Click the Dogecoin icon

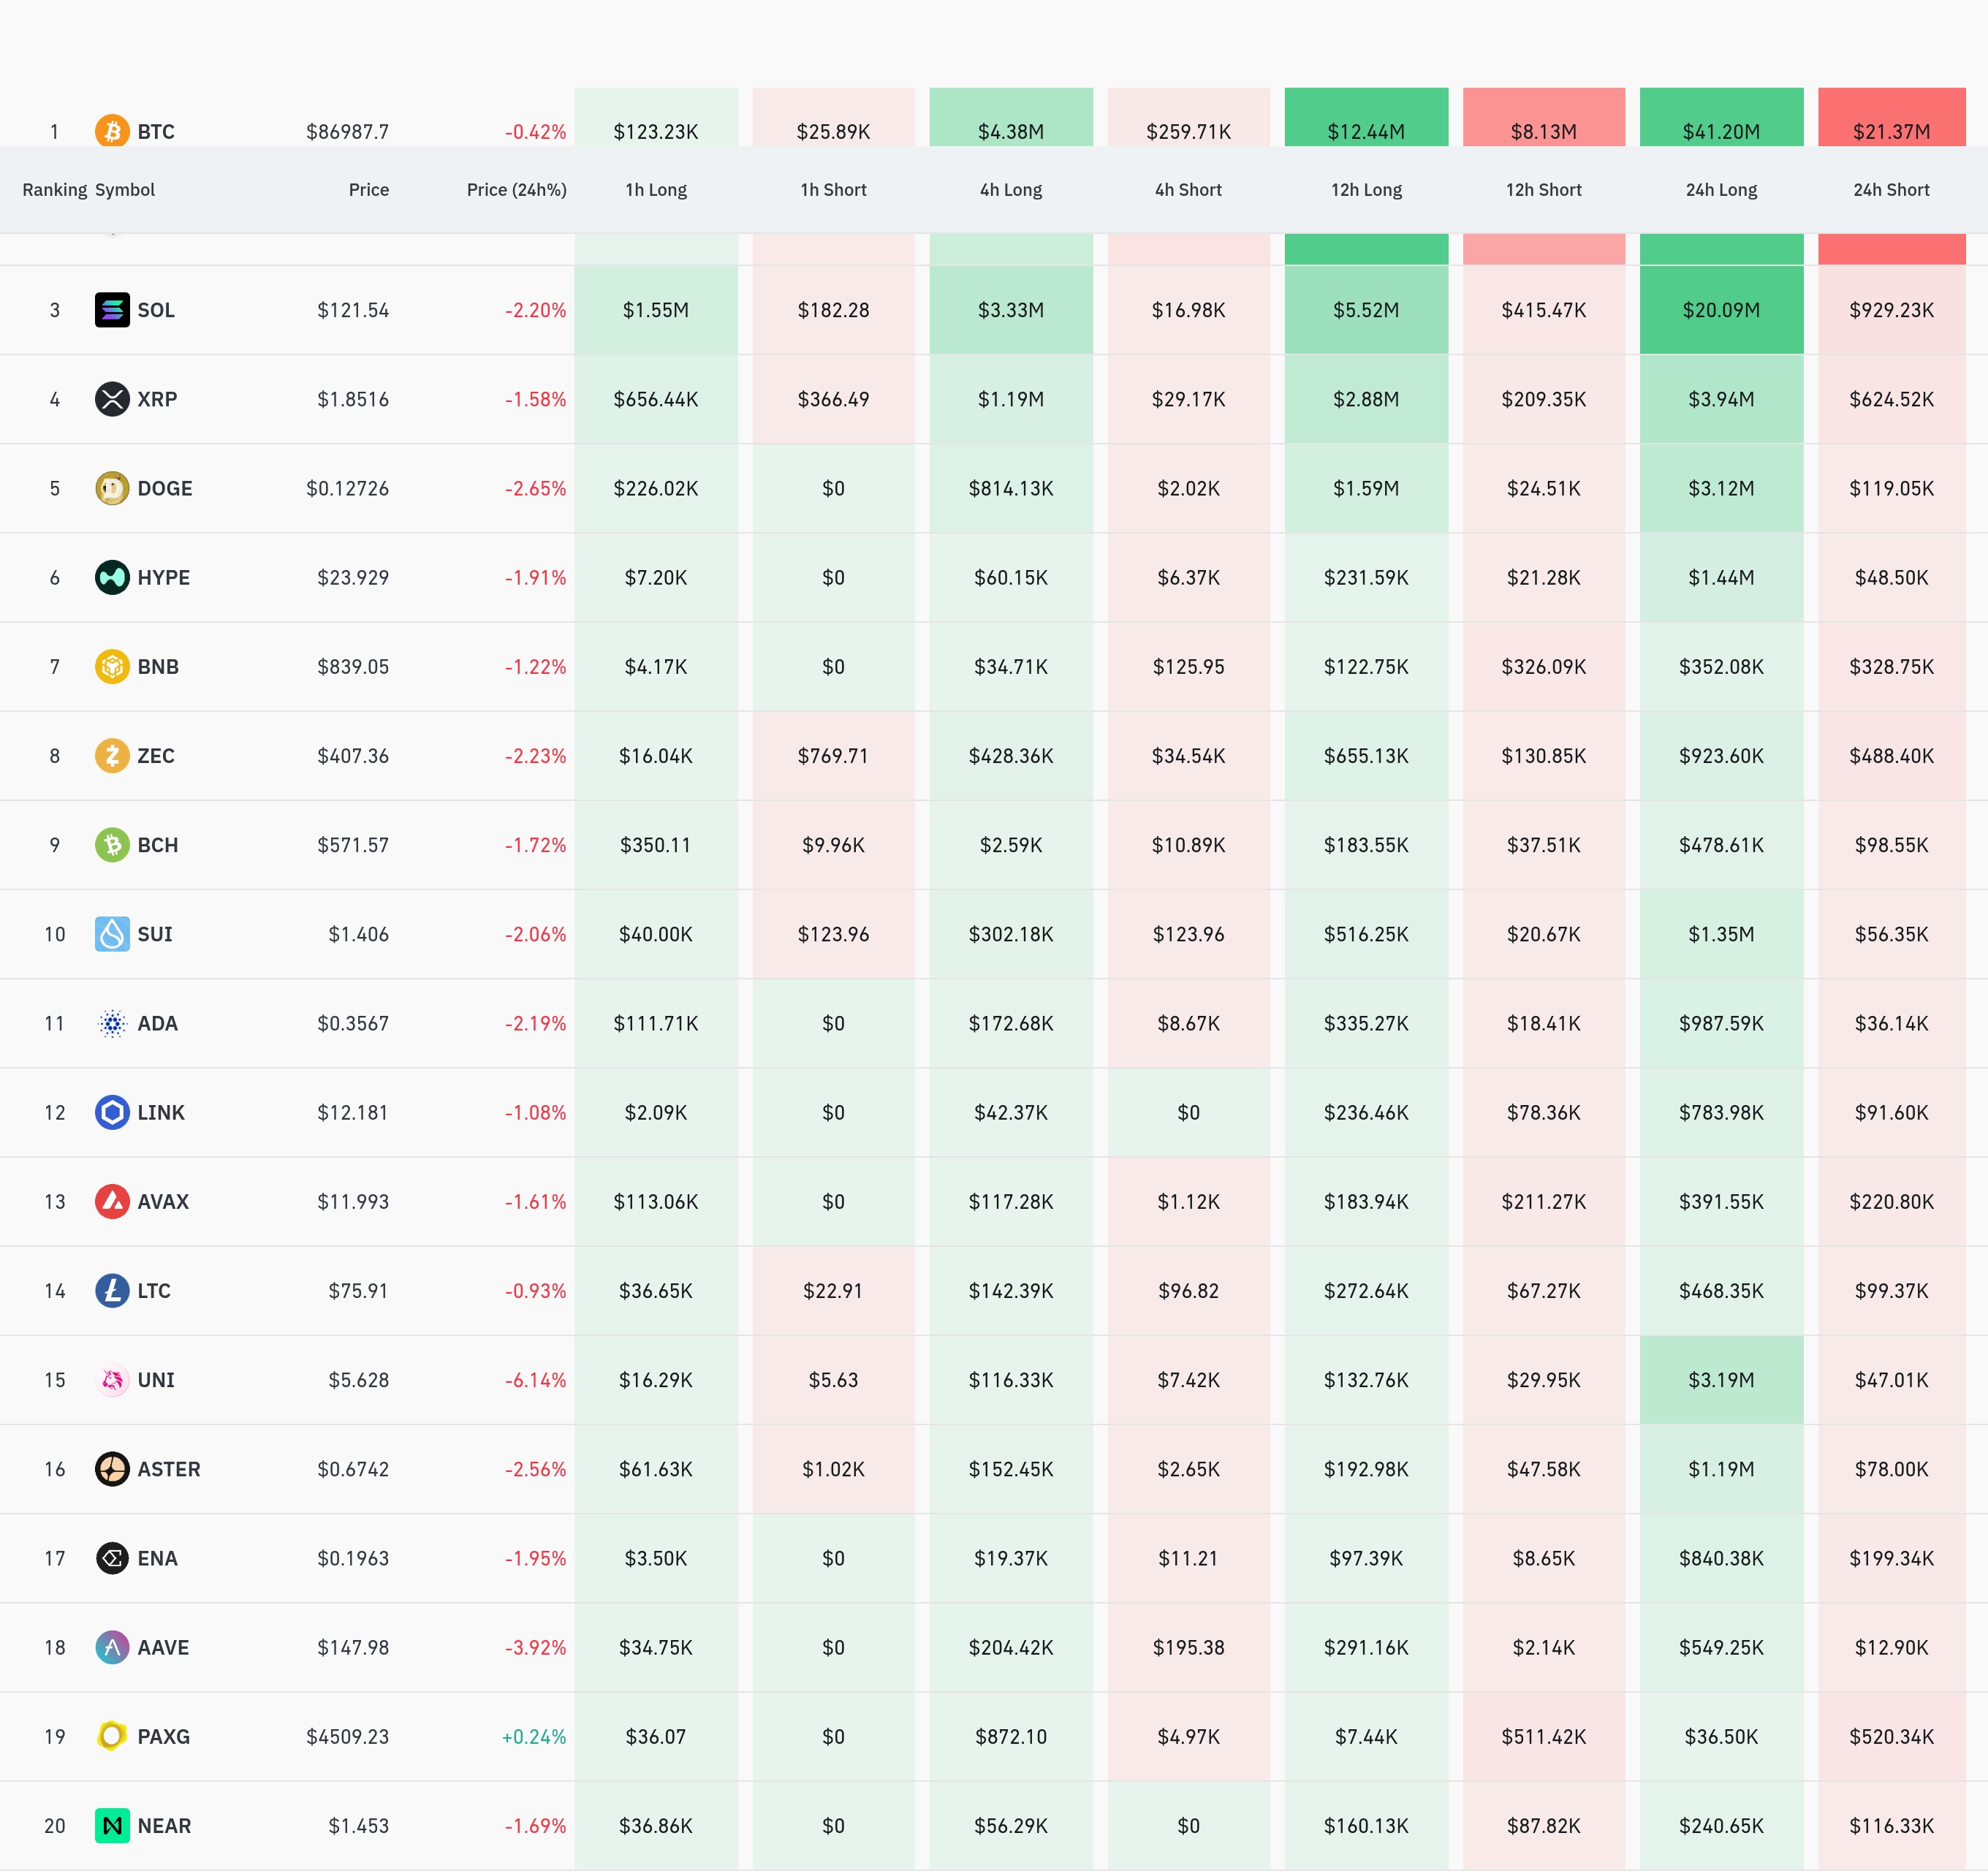[112, 488]
